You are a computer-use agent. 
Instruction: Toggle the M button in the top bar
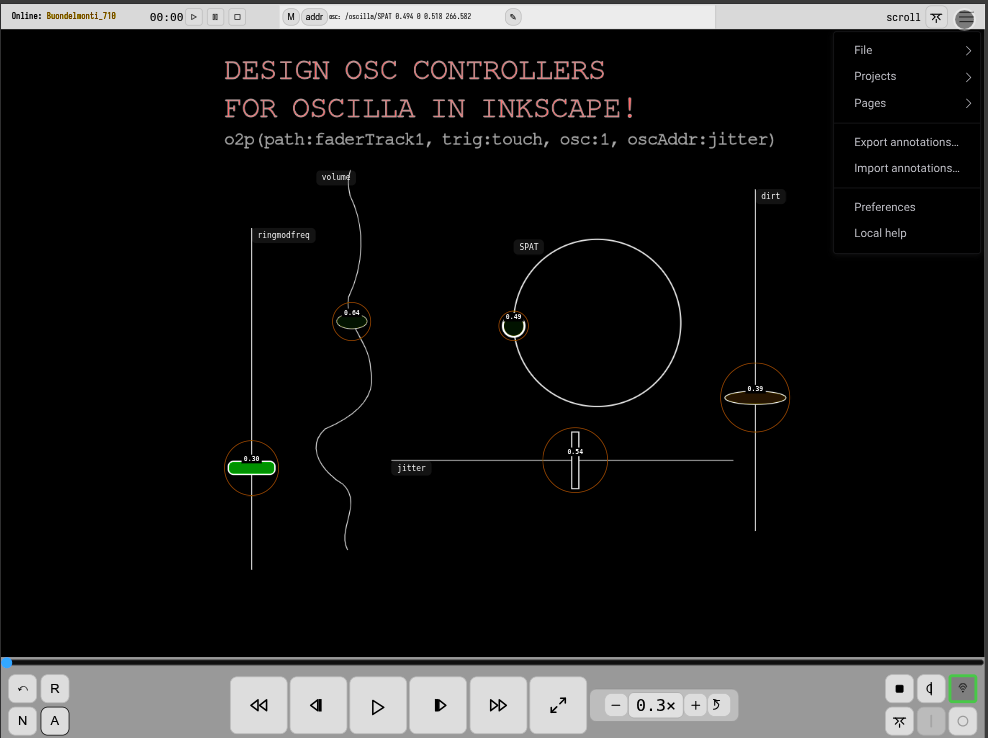coord(290,16)
